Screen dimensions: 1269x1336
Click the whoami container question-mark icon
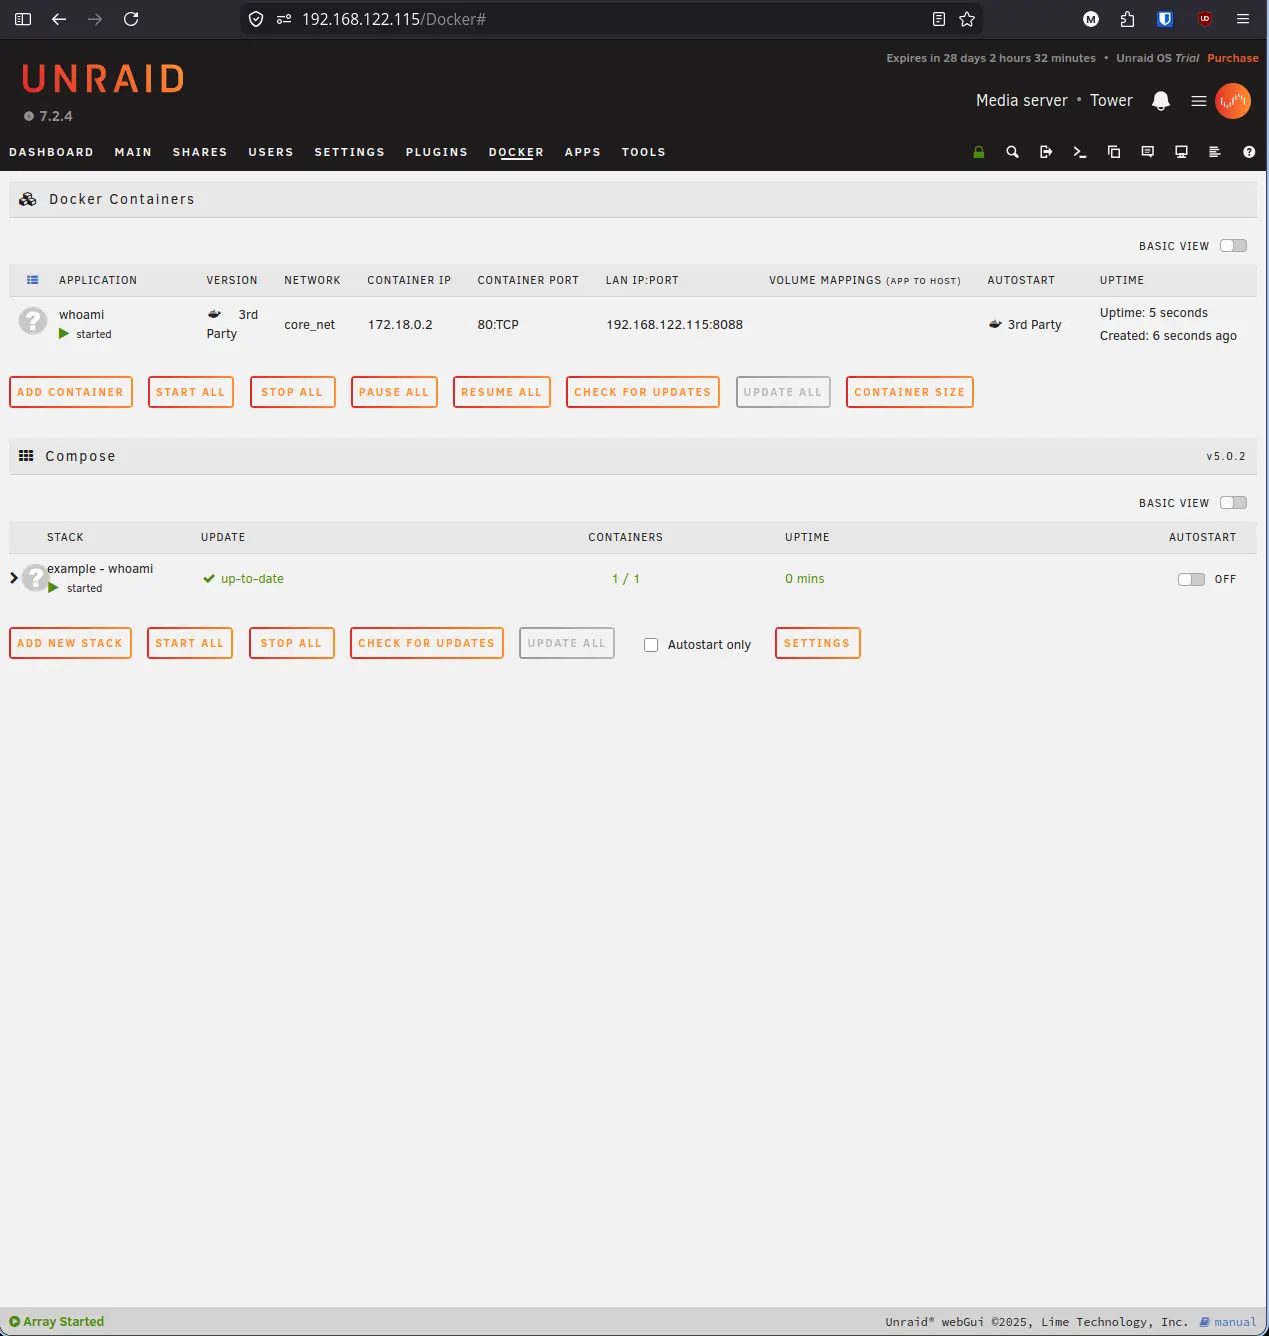(33, 321)
